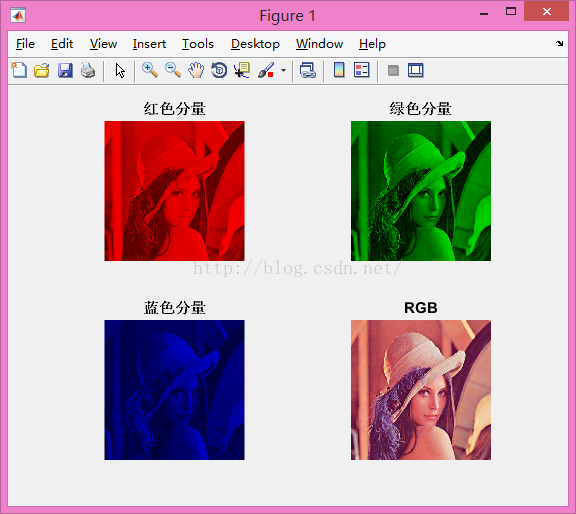The height and width of the screenshot is (514, 576).
Task: Activate the Zoom In magnifier tool
Action: point(150,70)
